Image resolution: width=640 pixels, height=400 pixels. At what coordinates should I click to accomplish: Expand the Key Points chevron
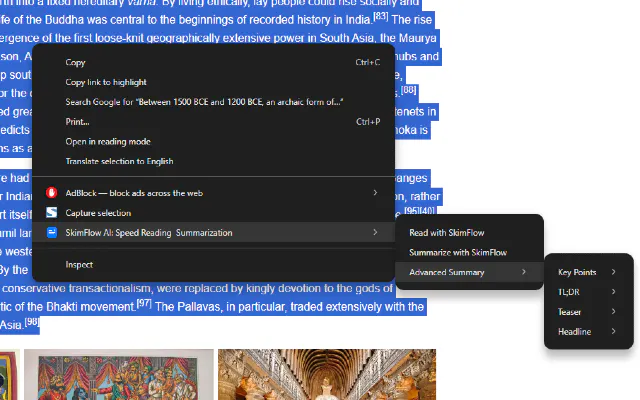click(x=613, y=272)
